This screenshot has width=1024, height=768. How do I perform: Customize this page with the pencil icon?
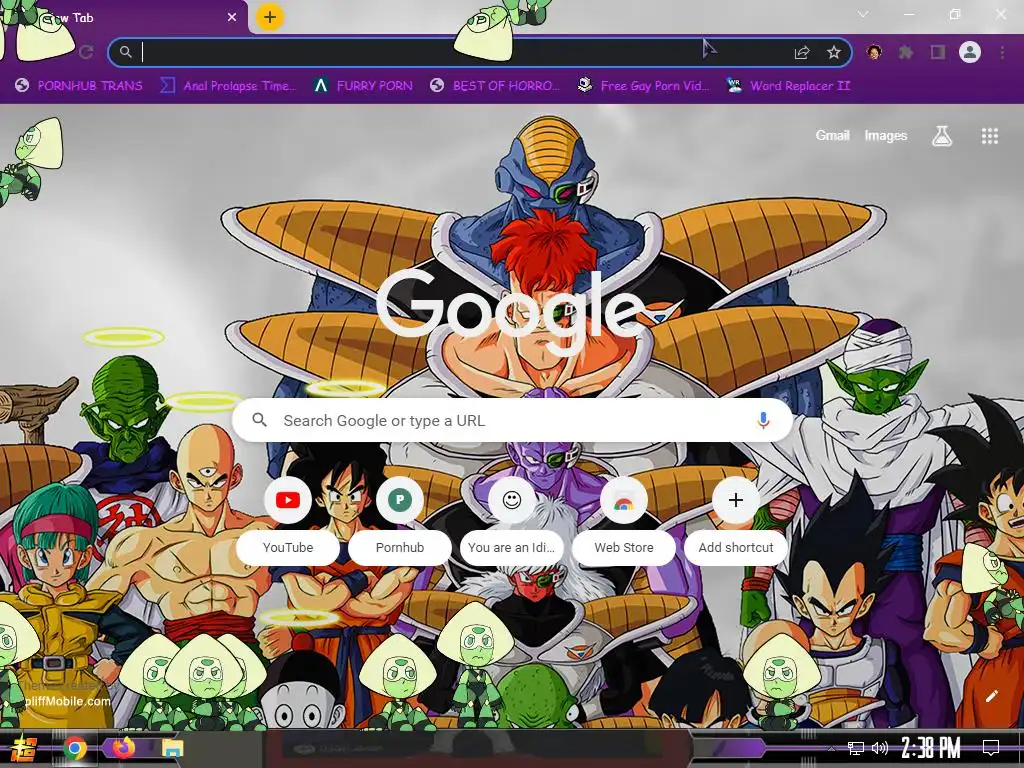click(991, 696)
